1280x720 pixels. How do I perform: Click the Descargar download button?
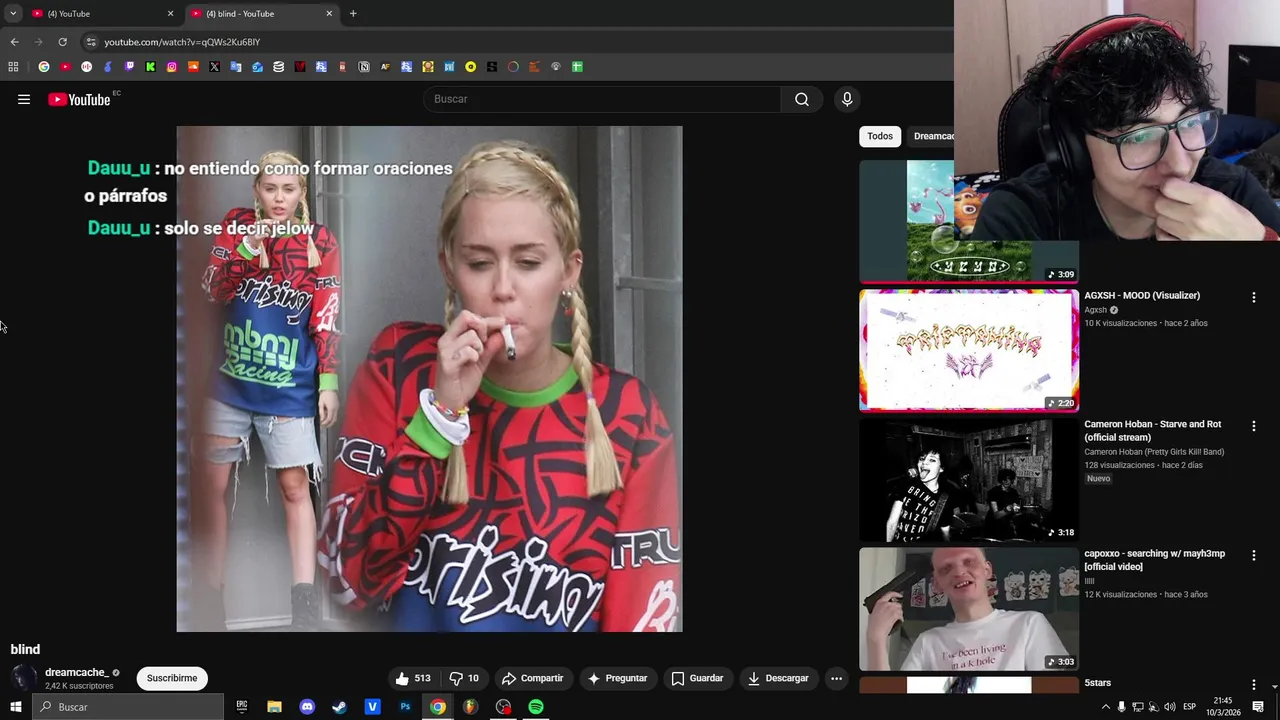click(779, 678)
